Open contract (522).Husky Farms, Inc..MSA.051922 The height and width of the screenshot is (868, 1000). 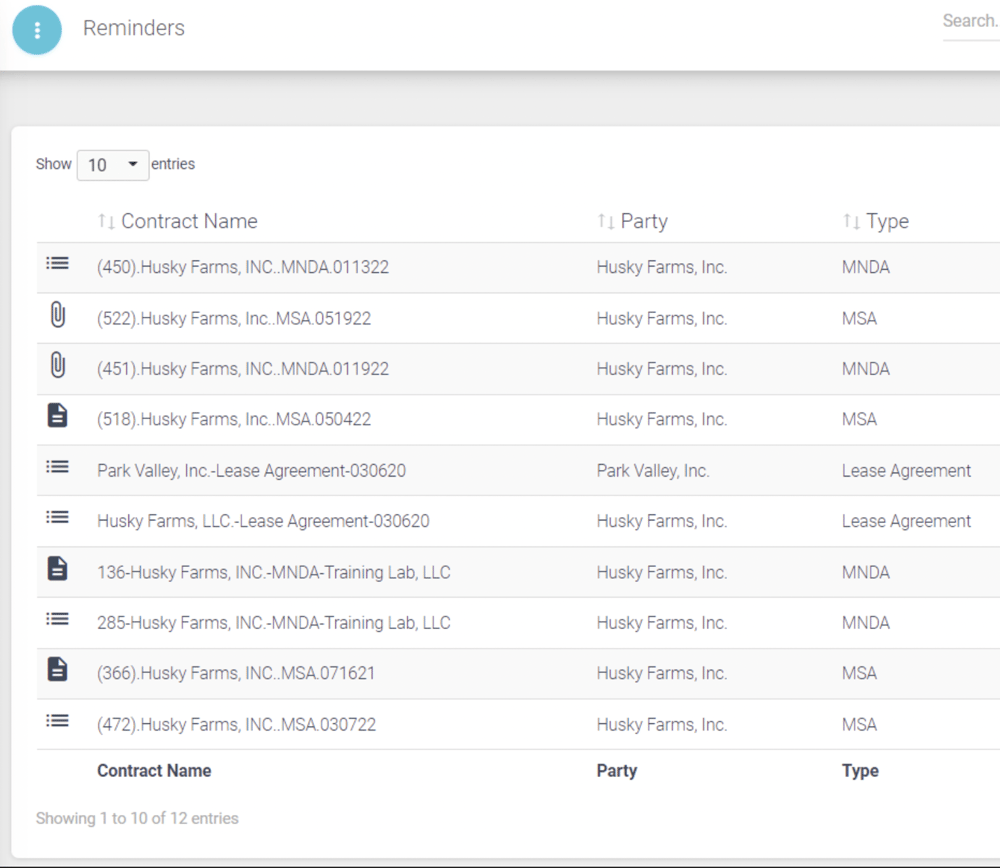pyautogui.click(x=234, y=318)
